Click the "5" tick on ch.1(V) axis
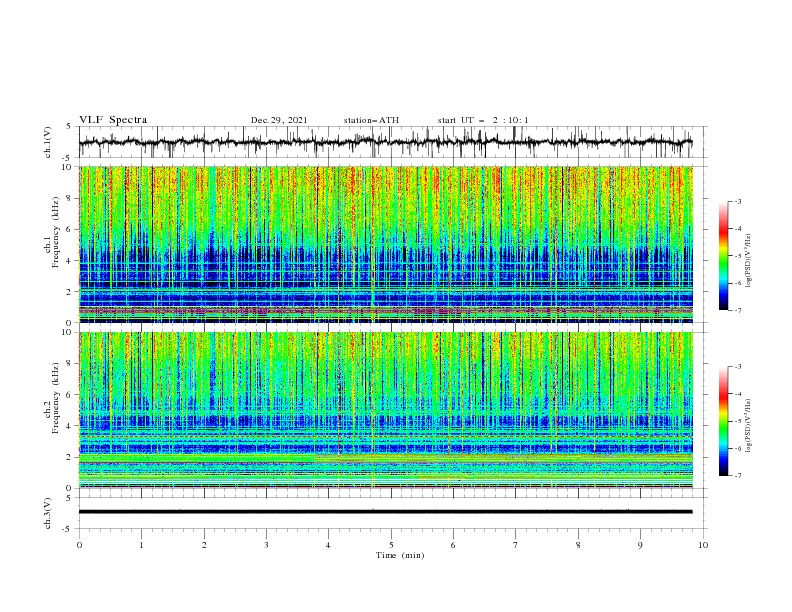The image size is (792, 612). coord(70,126)
